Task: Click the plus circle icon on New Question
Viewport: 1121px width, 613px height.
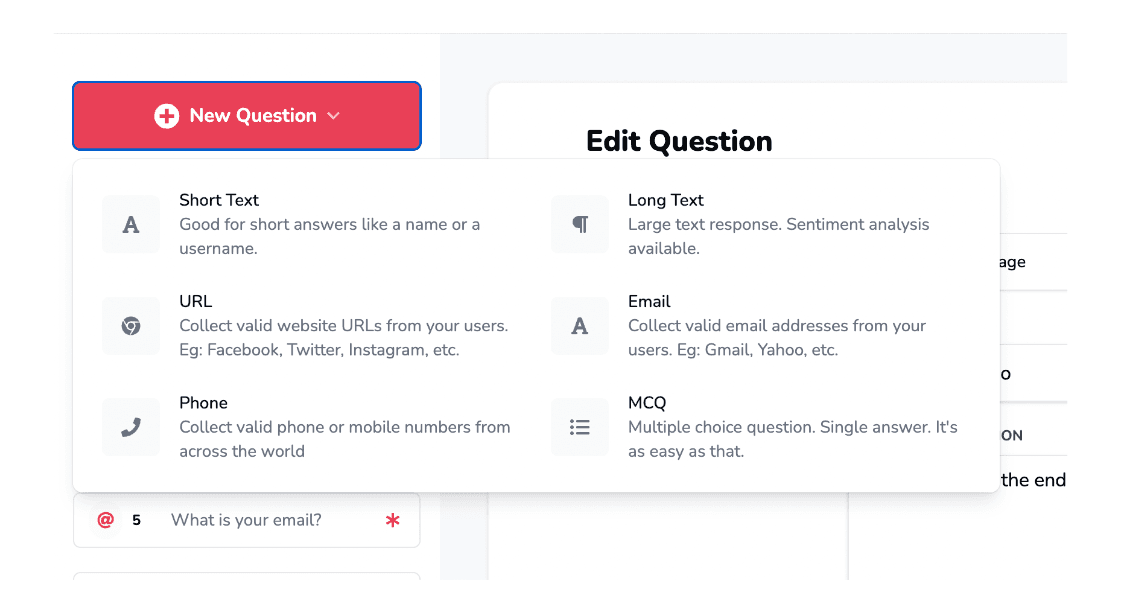Action: (x=167, y=116)
